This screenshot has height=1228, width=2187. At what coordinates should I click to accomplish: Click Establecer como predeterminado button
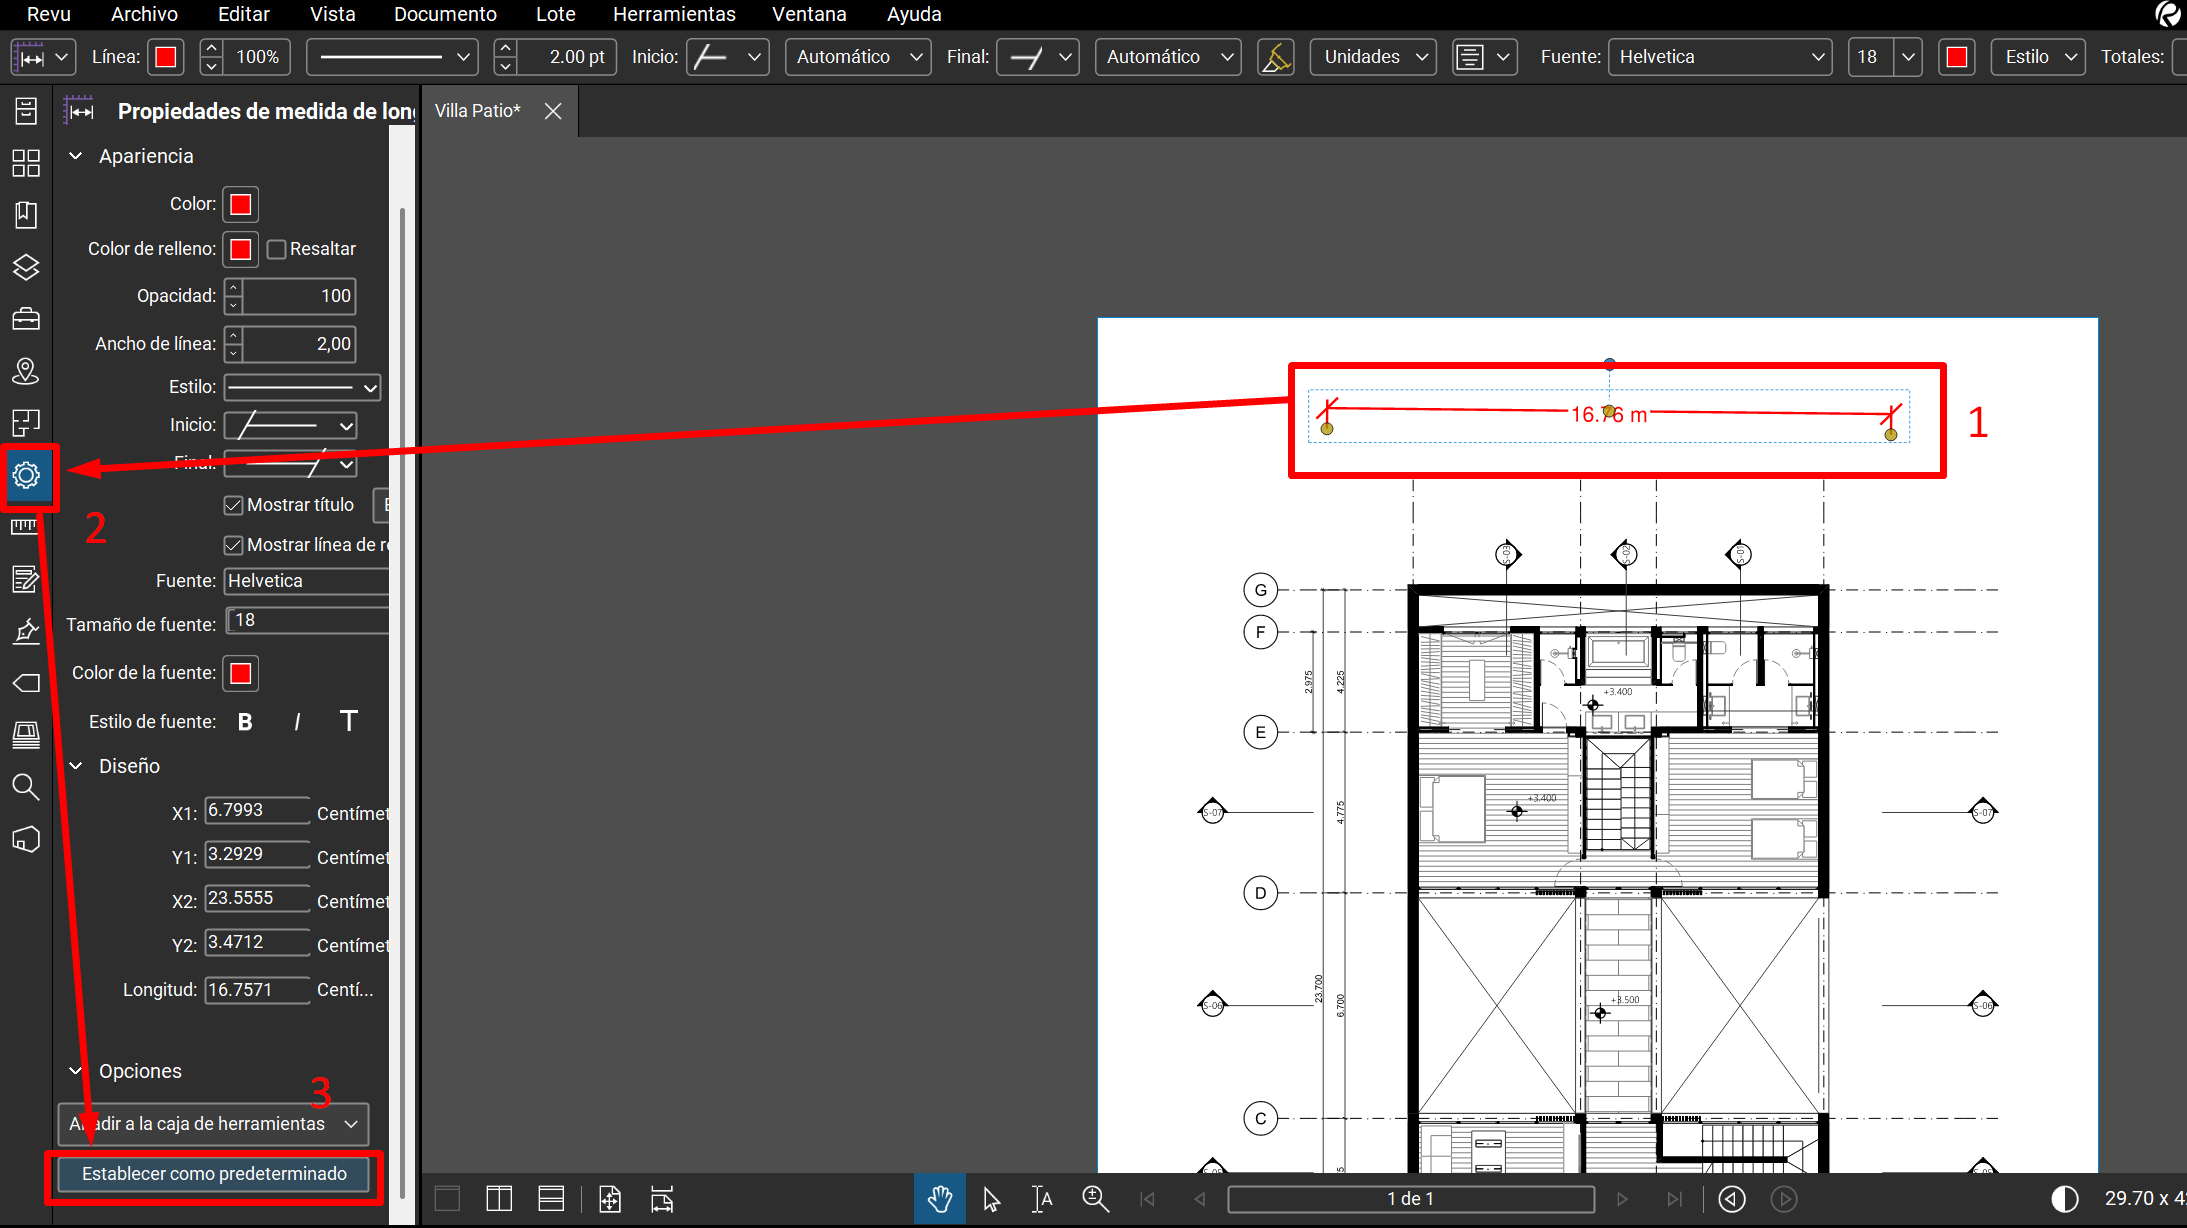coord(214,1174)
